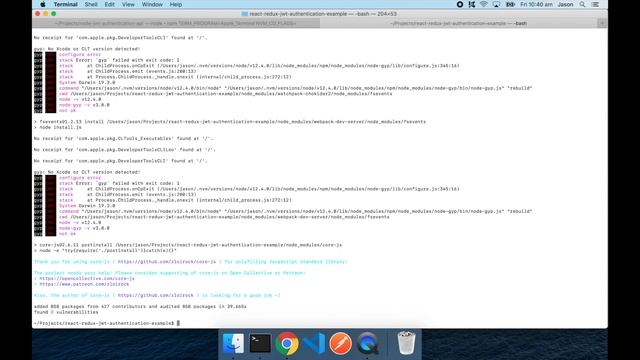This screenshot has width=640, height=360.
Task: Click the core-js@2.6.11 postinstall line
Action: [188, 245]
